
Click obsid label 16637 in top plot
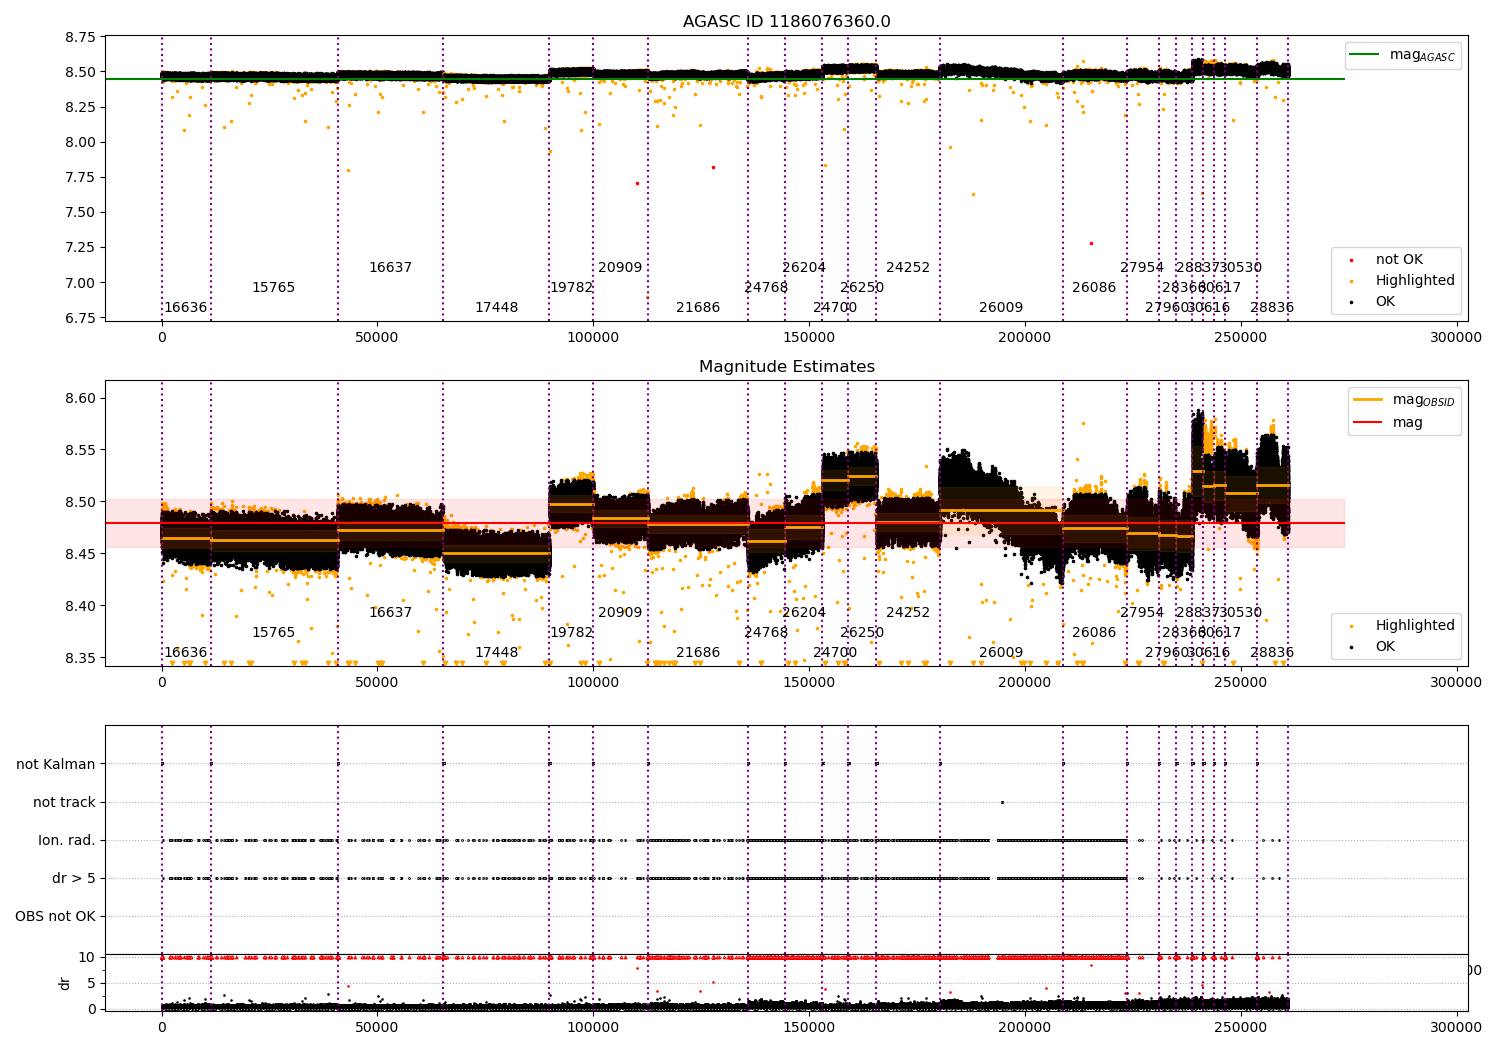390,268
